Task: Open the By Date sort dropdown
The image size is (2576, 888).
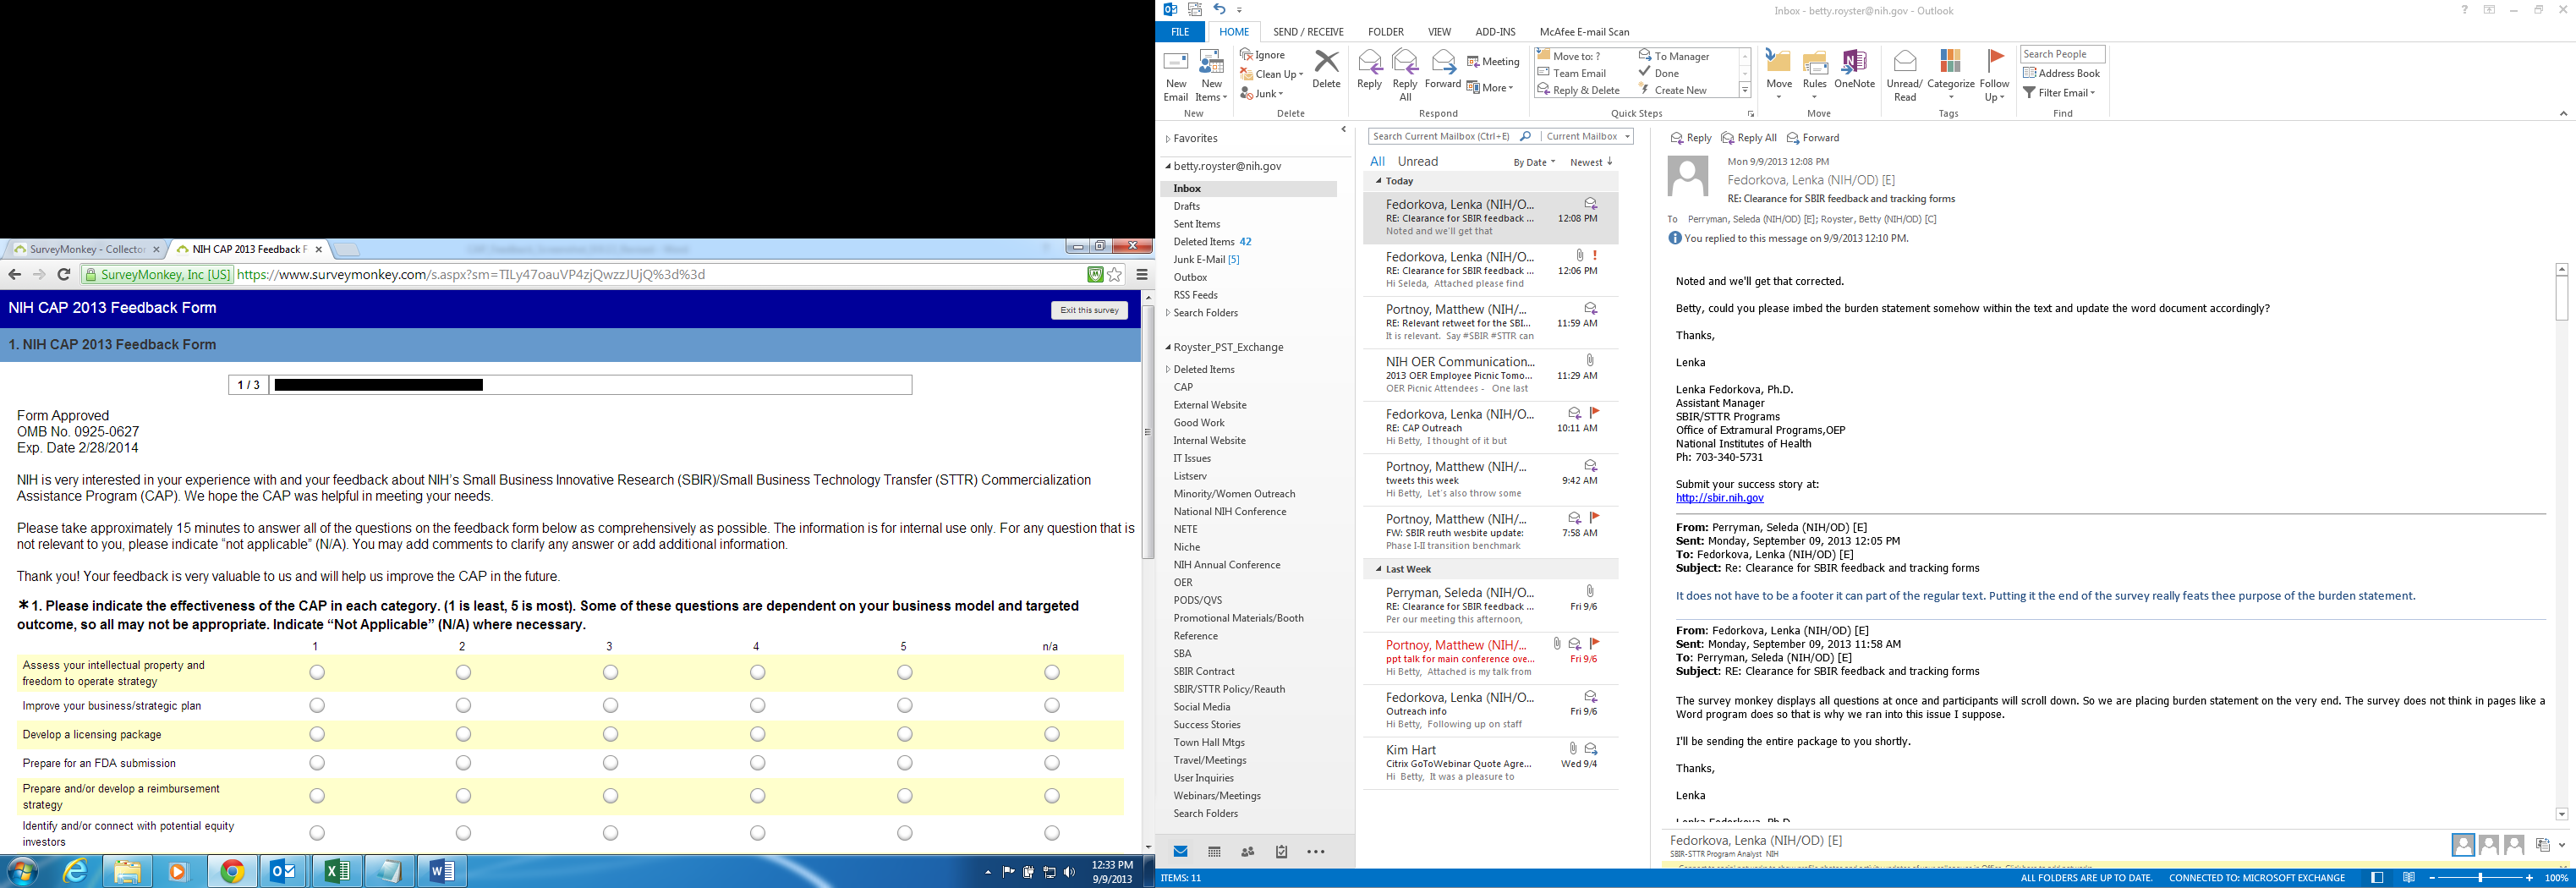Action: point(1534,162)
